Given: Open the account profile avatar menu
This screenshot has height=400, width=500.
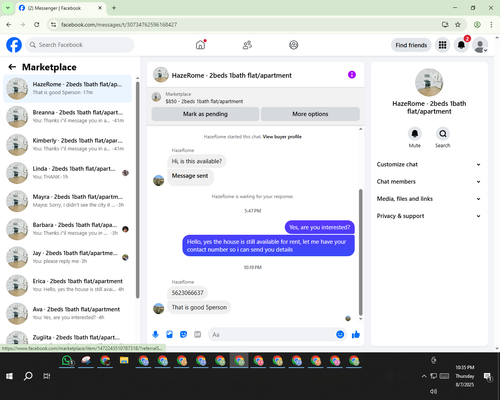Looking at the screenshot, I should 480,45.
